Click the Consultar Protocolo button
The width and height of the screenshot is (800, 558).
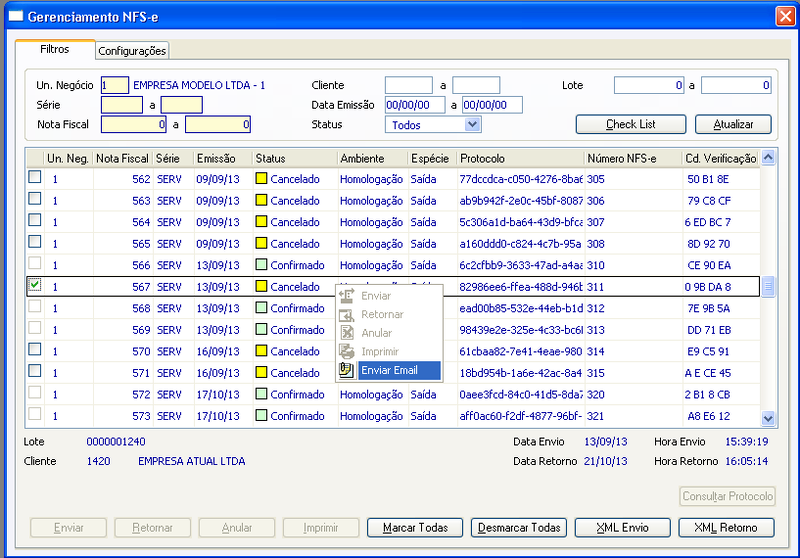pos(728,496)
